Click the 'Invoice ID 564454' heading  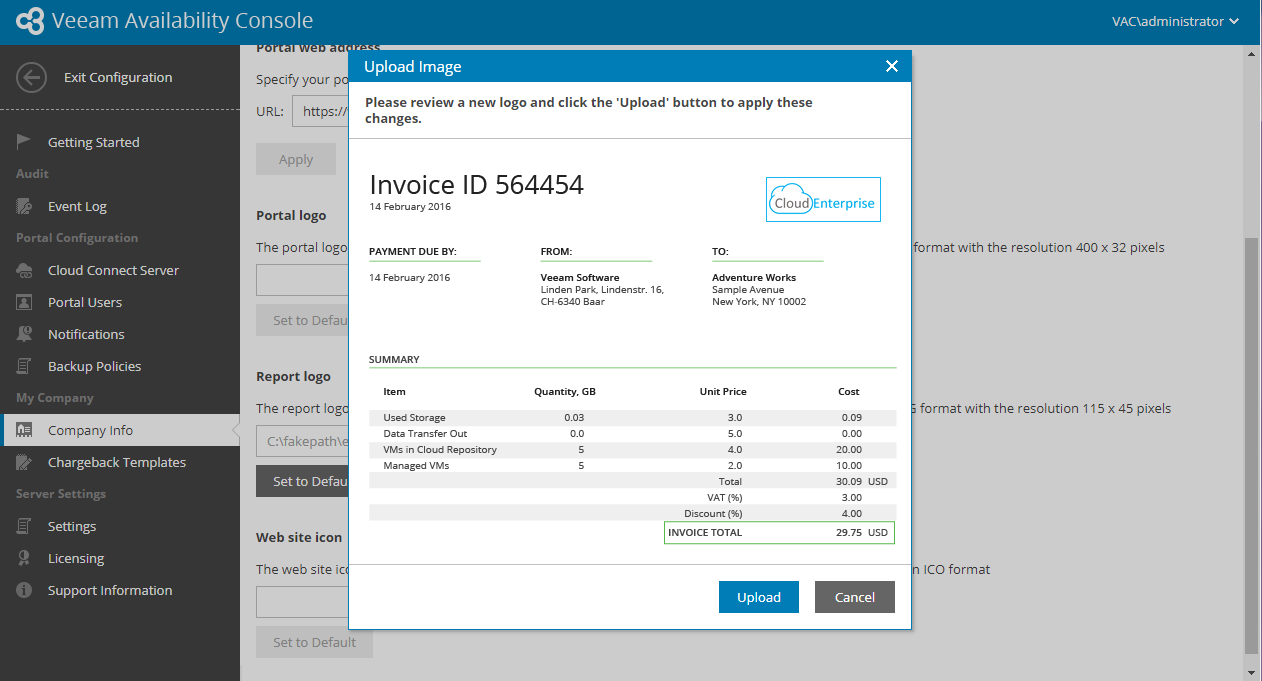[476, 184]
